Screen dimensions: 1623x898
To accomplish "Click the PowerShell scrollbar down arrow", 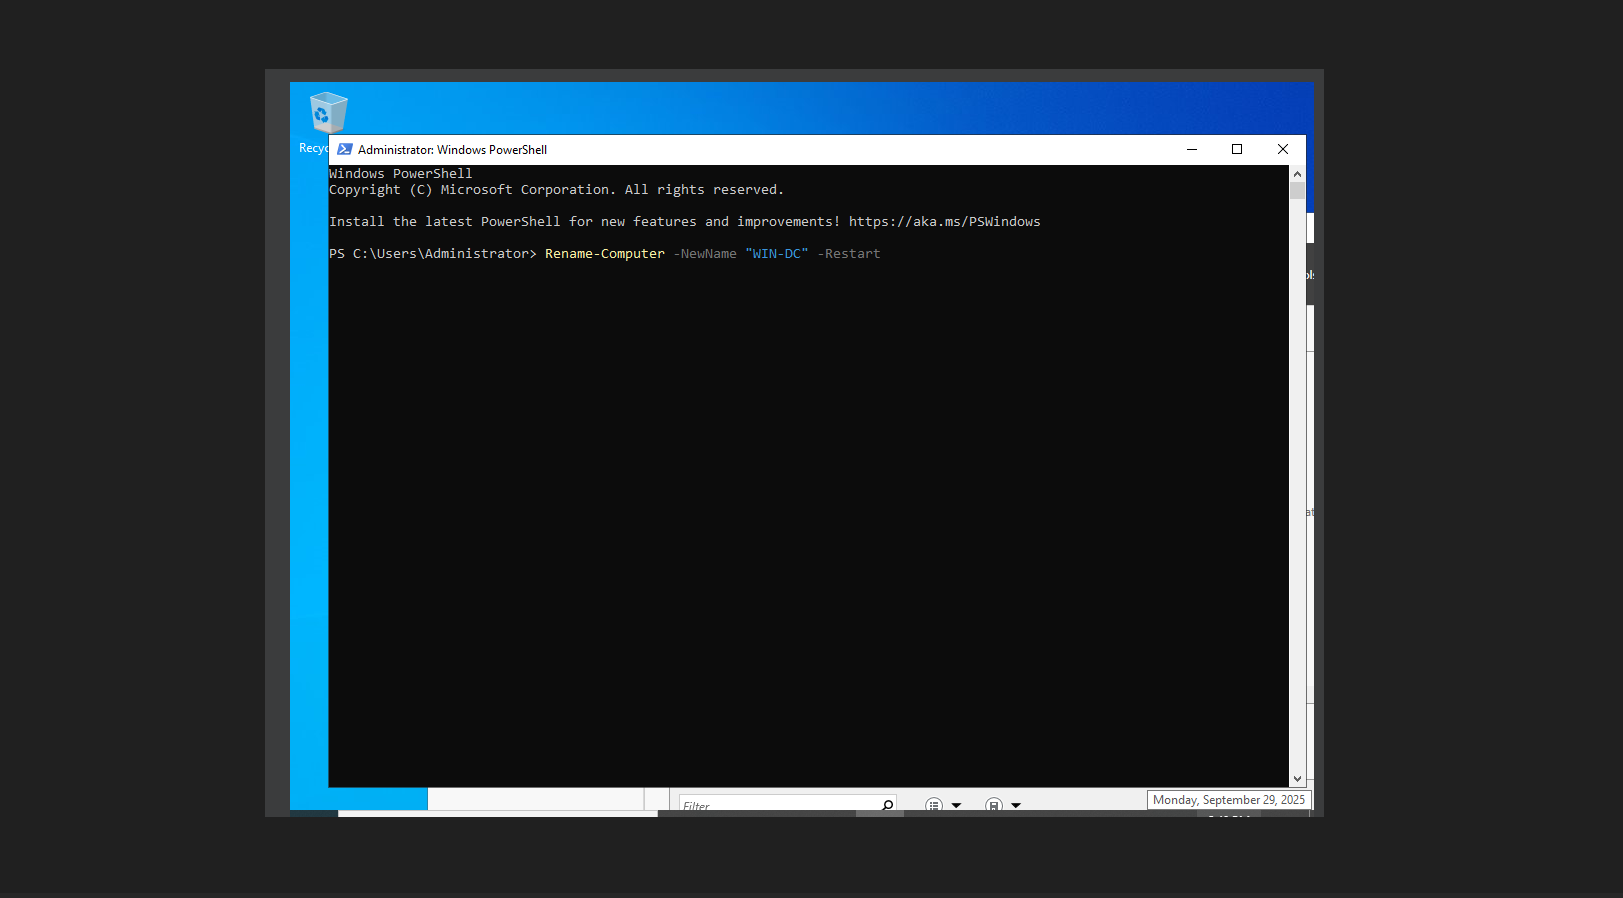I will coord(1297,779).
